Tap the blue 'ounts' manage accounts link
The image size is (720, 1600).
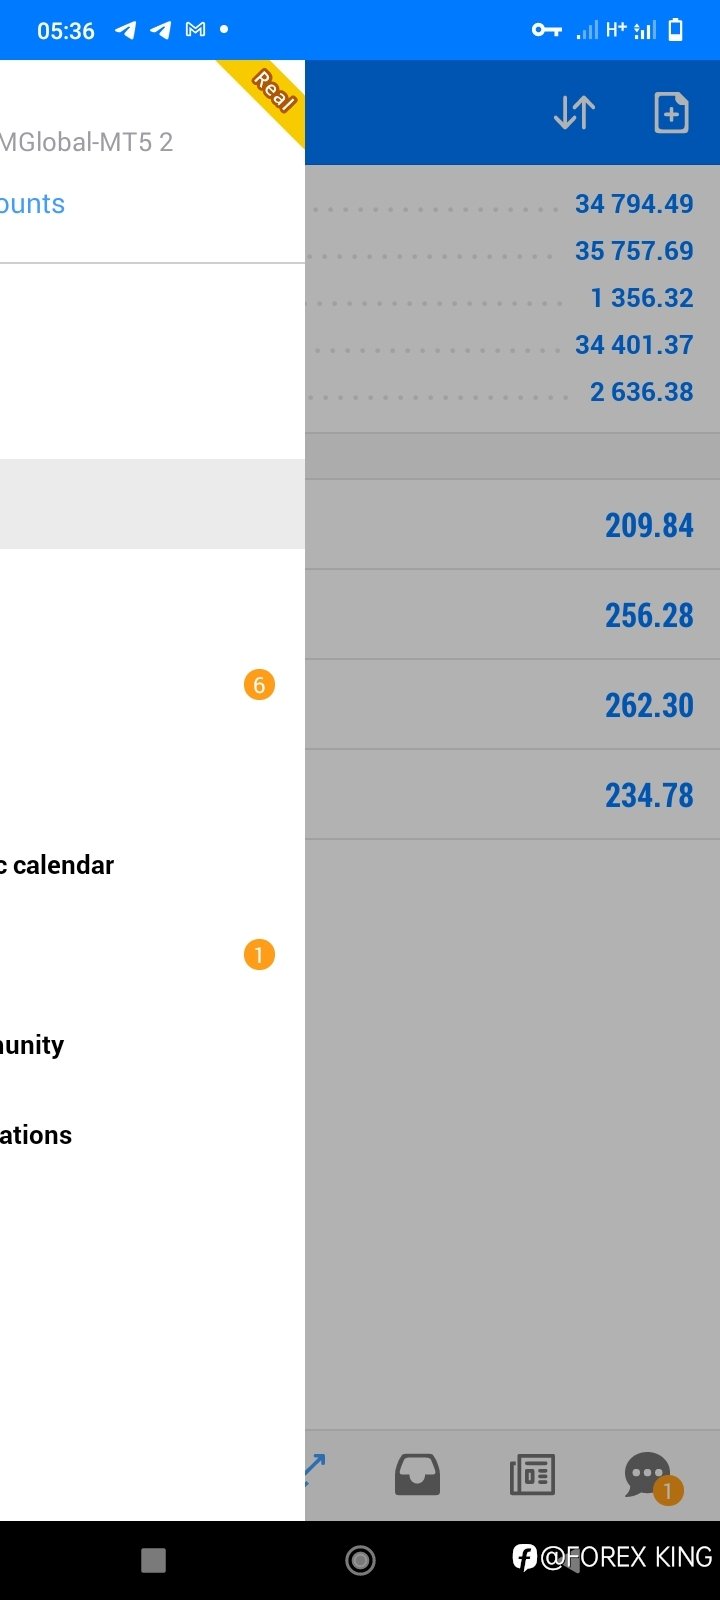32,204
